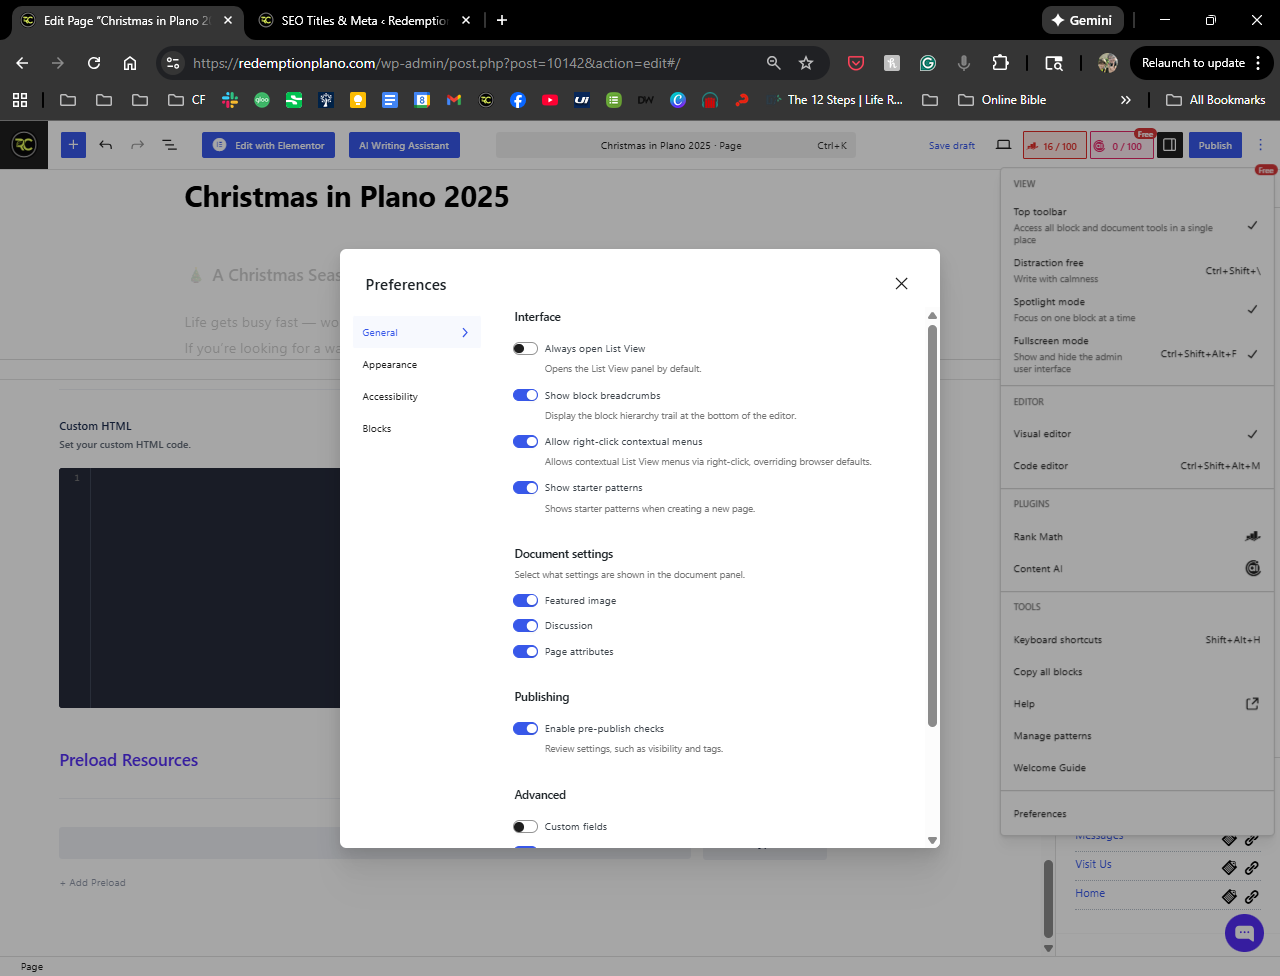The image size is (1280, 976).
Task: Turn off Featured image toggle
Action: pyautogui.click(x=525, y=600)
